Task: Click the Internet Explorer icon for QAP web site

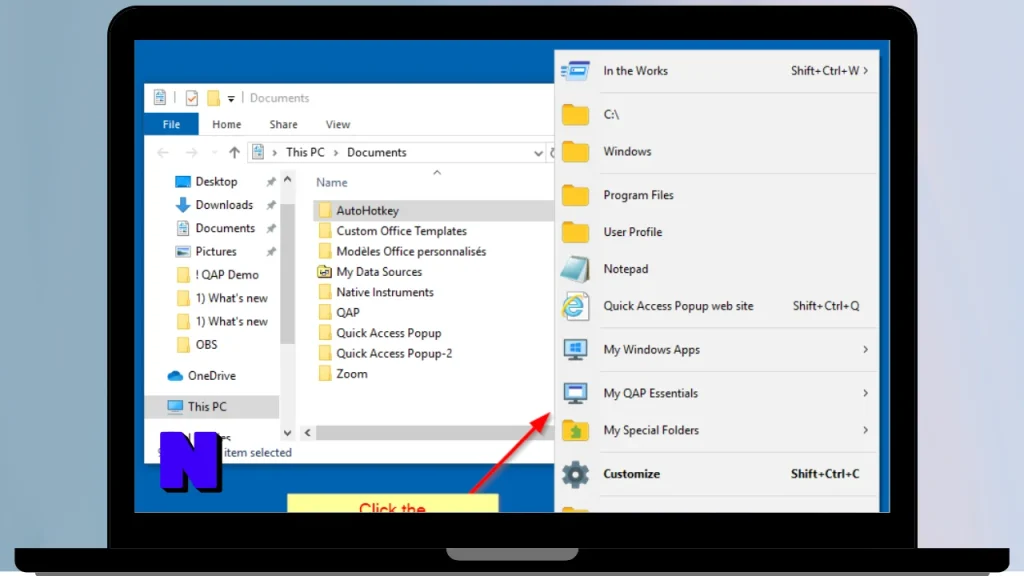Action: tap(575, 306)
